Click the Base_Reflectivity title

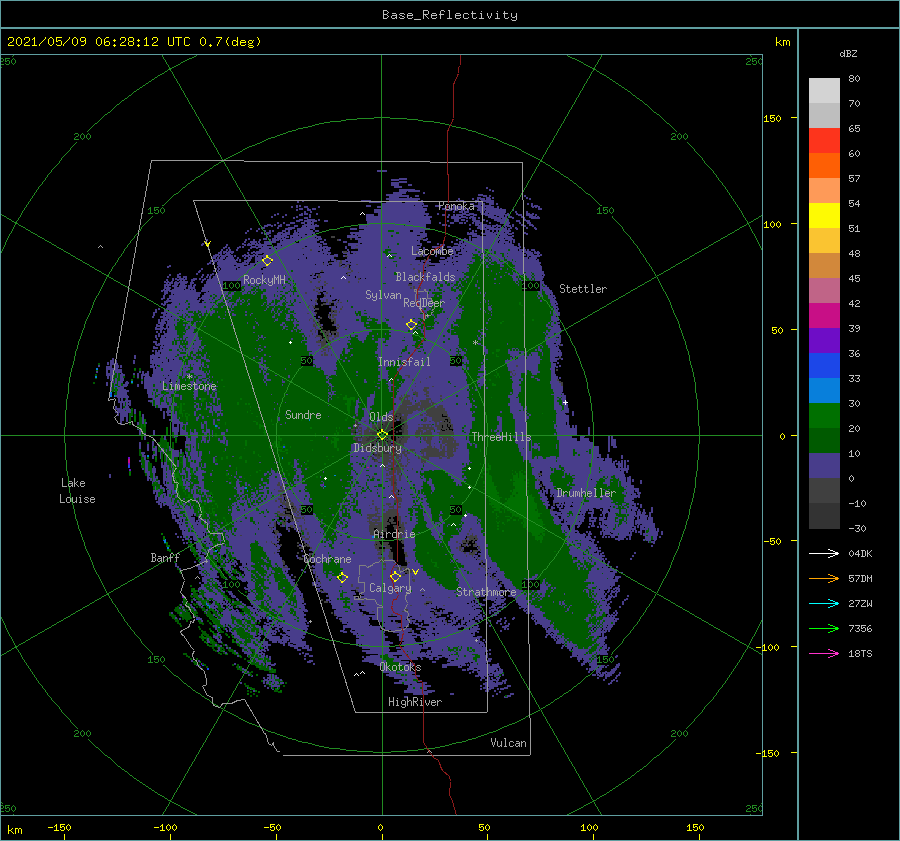tap(450, 15)
